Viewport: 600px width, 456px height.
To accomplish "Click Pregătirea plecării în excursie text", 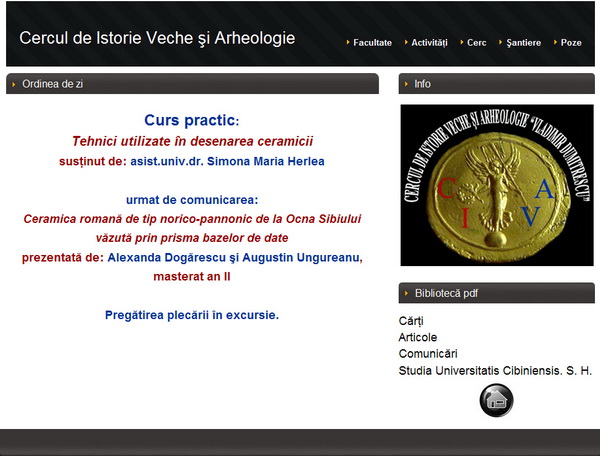I will click(x=192, y=315).
